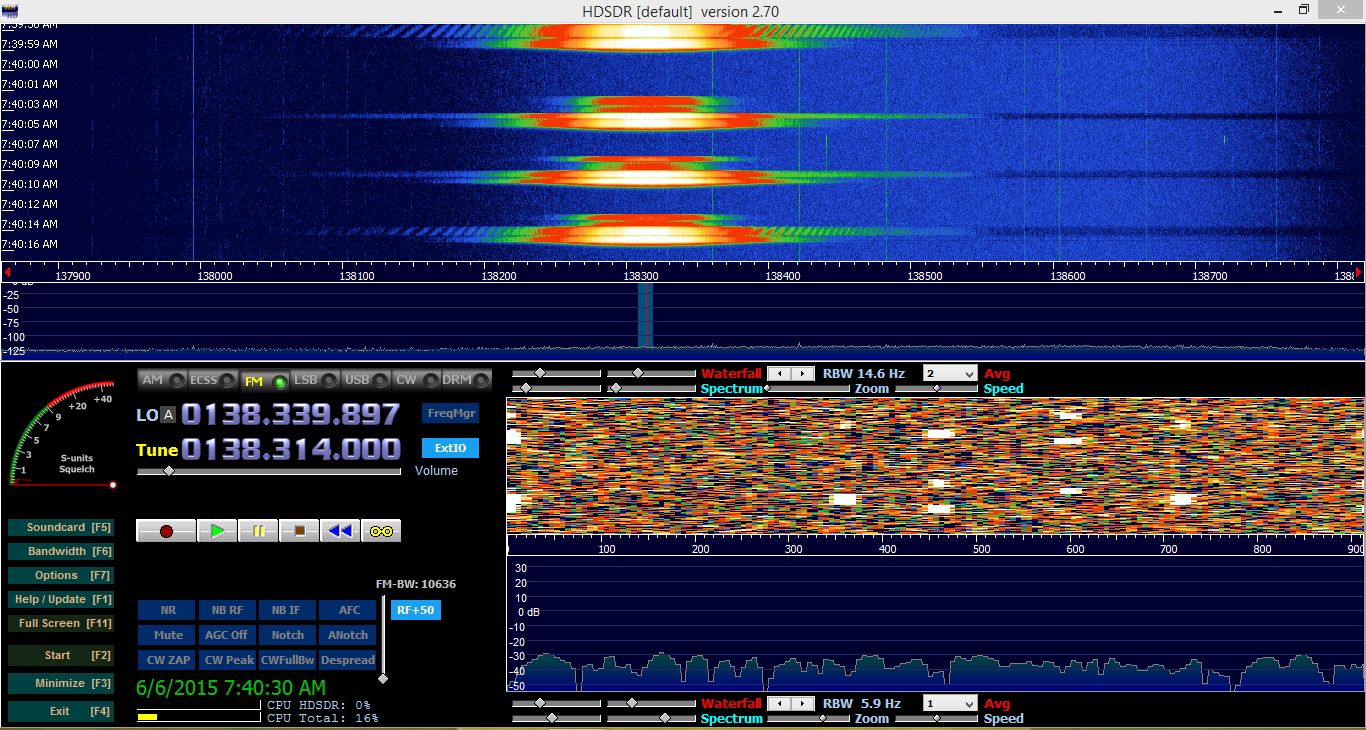The height and width of the screenshot is (730, 1366).
Task: Open the Options [F7] menu
Action: [60, 575]
